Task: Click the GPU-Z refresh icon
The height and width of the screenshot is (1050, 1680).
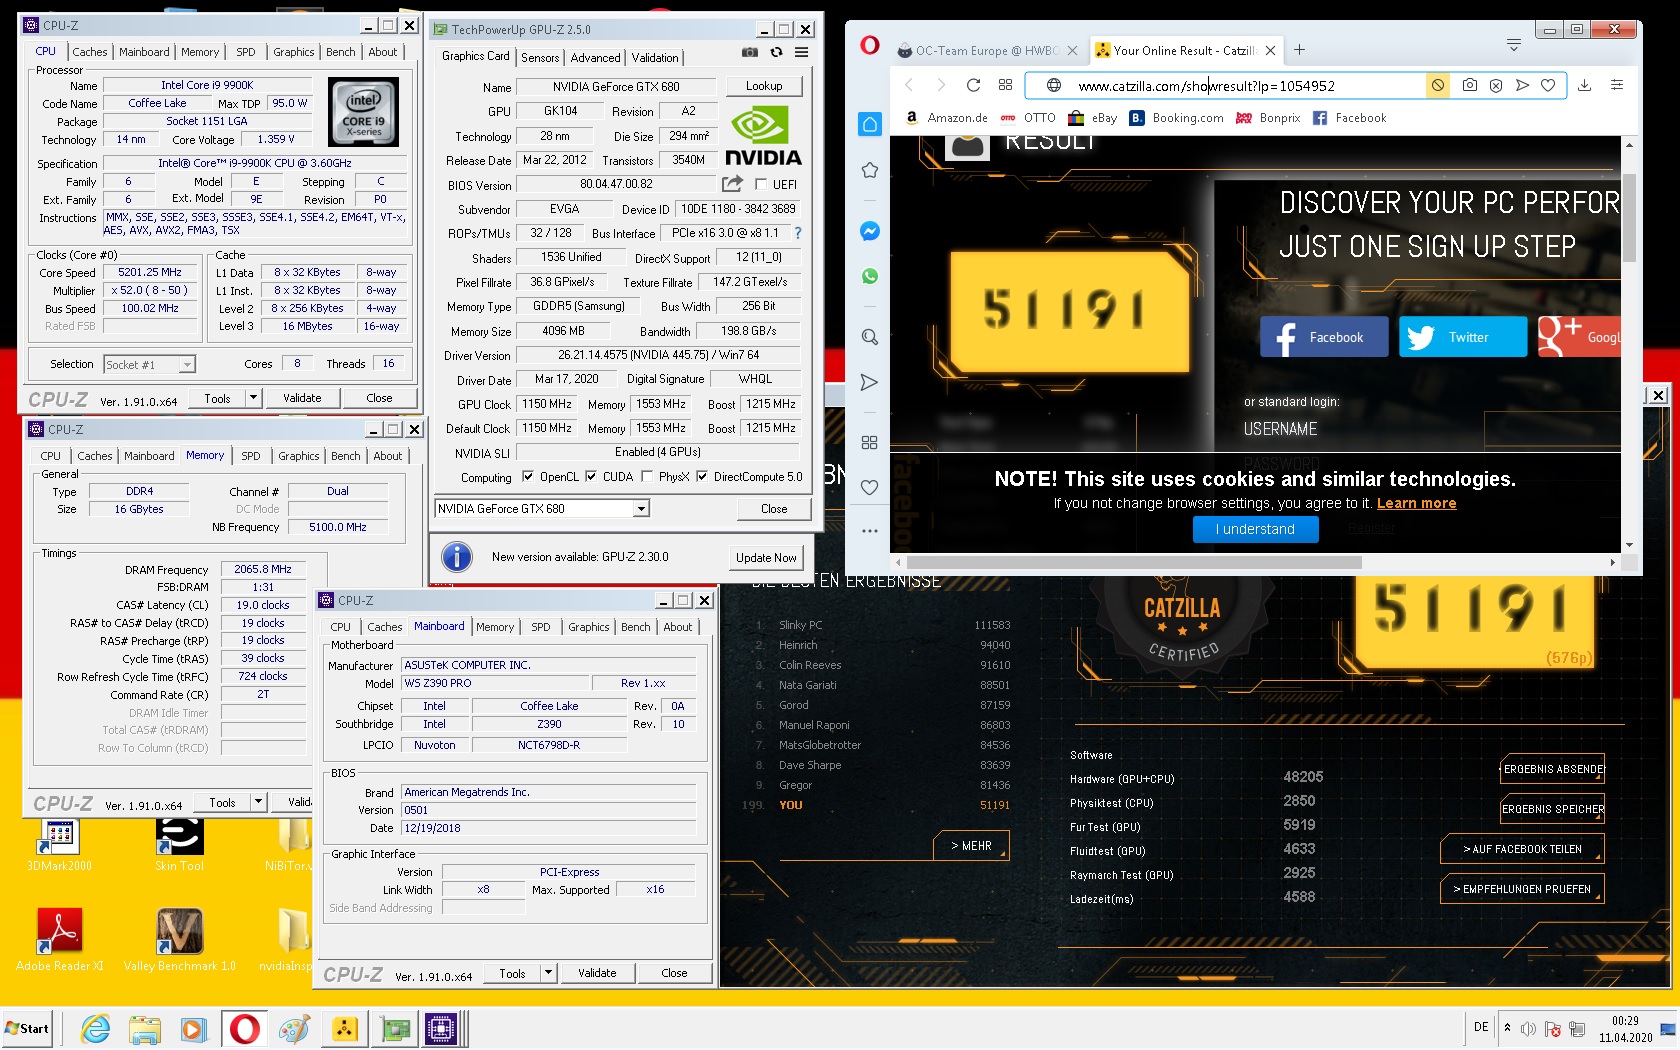Action: [x=776, y=52]
